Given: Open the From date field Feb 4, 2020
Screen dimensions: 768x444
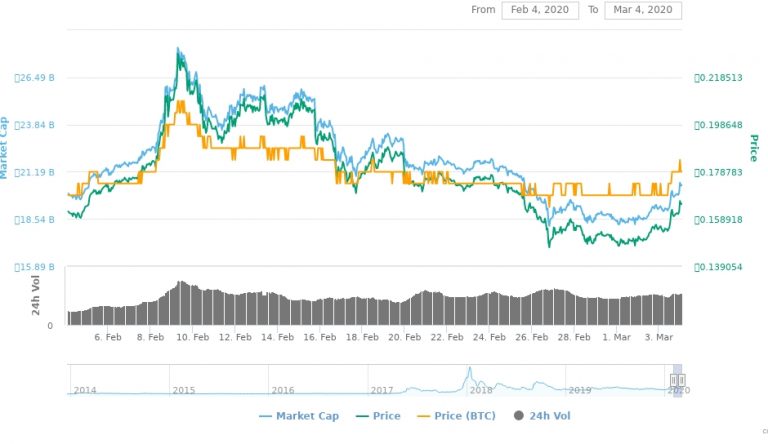Looking at the screenshot, I should click(540, 10).
